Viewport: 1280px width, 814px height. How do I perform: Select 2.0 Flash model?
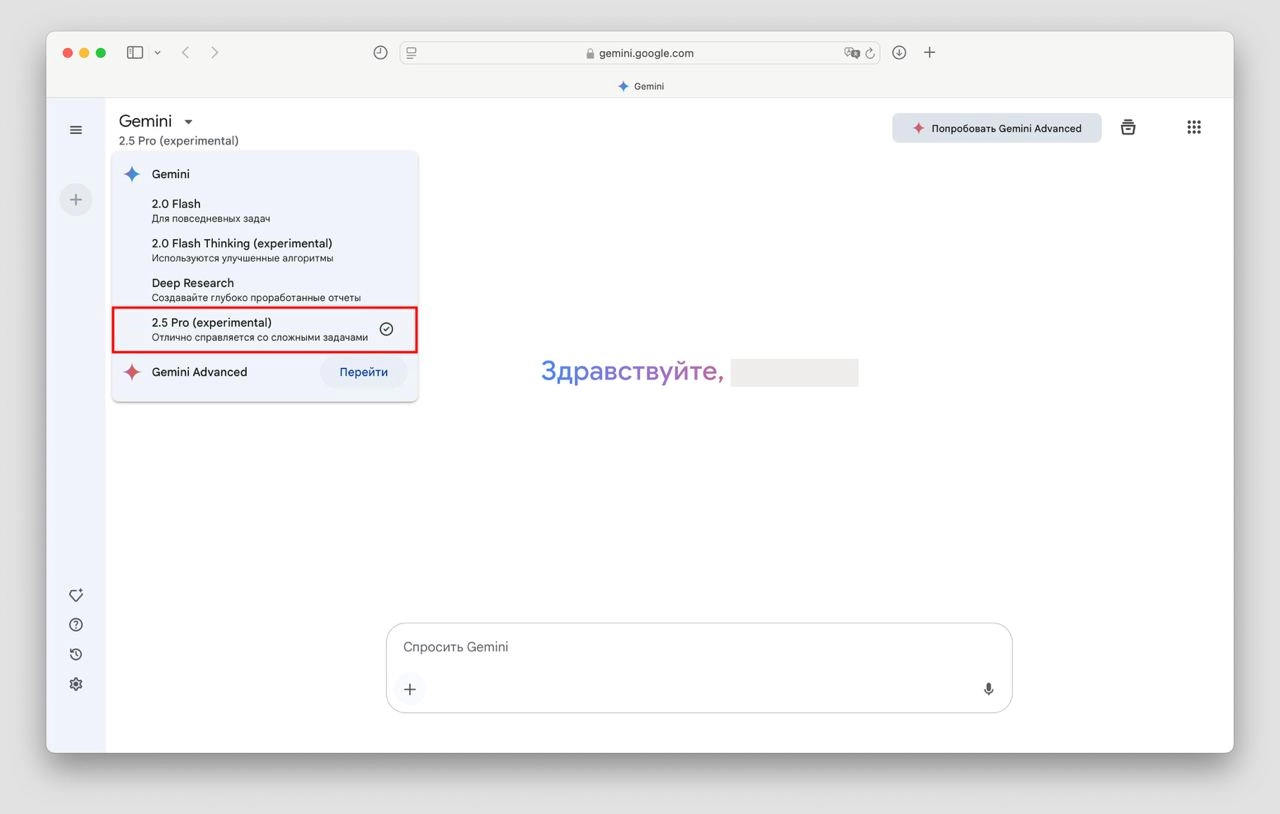tap(265, 210)
